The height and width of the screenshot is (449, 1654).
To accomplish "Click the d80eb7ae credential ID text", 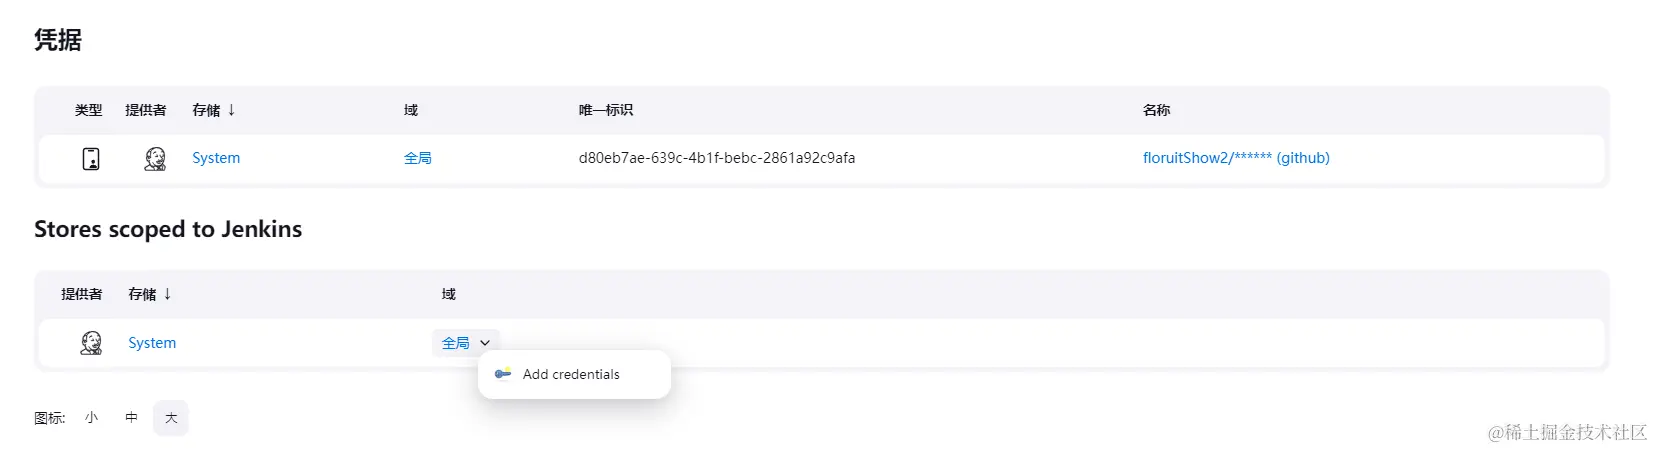I will (716, 158).
